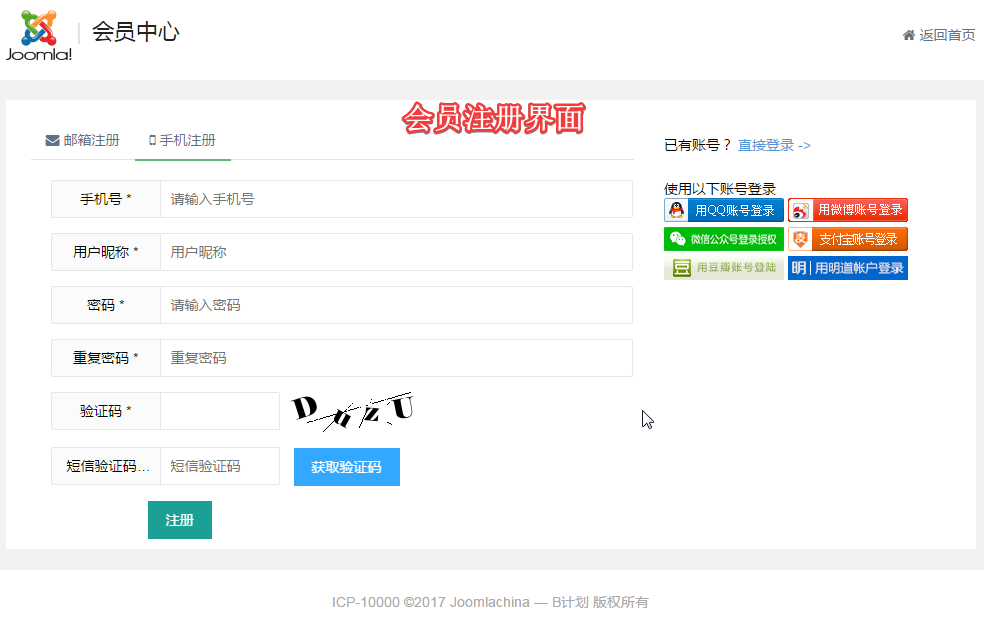Click into the 用户昵称 nickname field
This screenshot has width=984, height=619.
click(x=396, y=252)
